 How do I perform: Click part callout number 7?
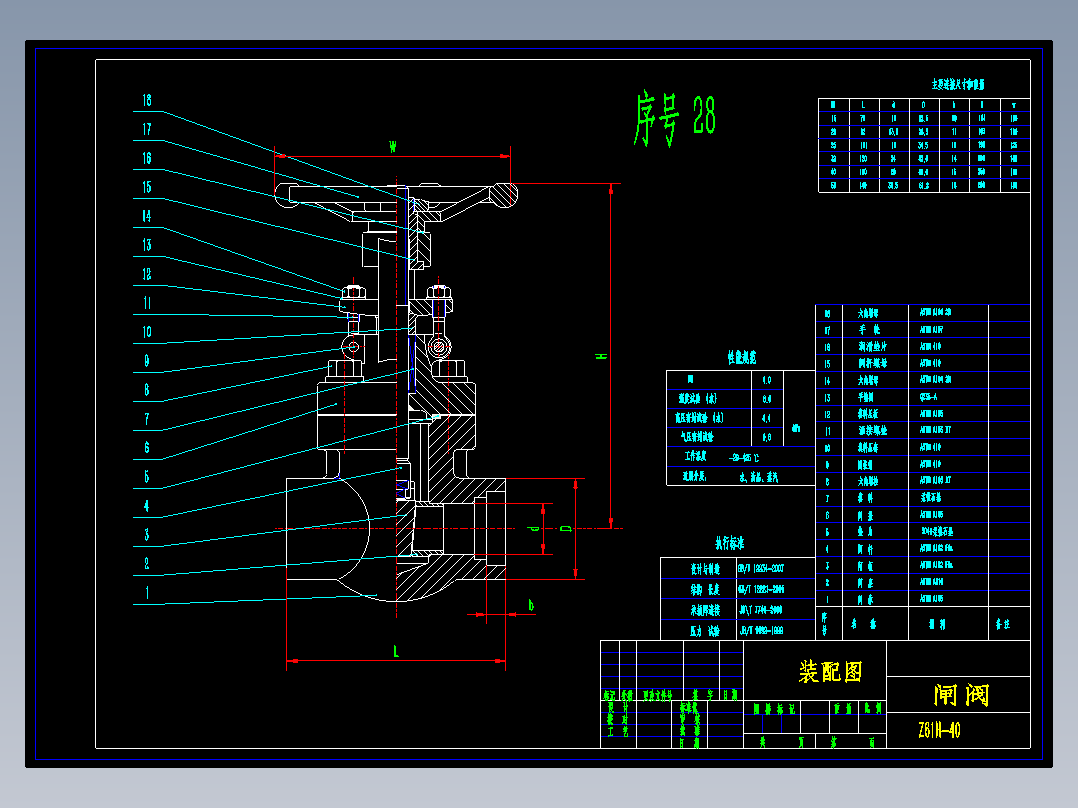[x=146, y=419]
